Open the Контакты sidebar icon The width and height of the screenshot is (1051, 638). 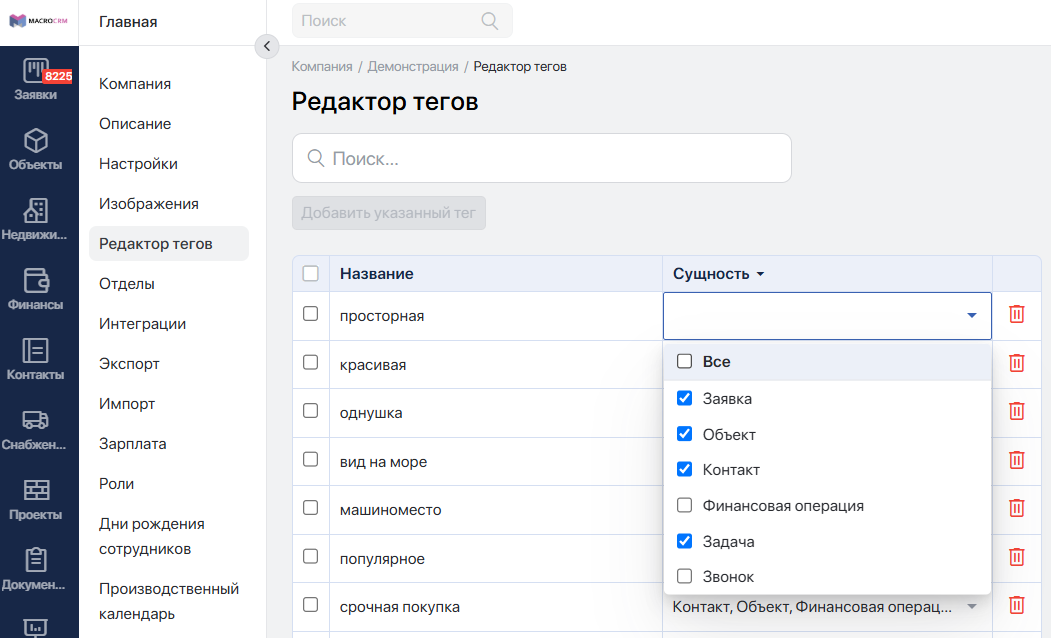coord(36,350)
